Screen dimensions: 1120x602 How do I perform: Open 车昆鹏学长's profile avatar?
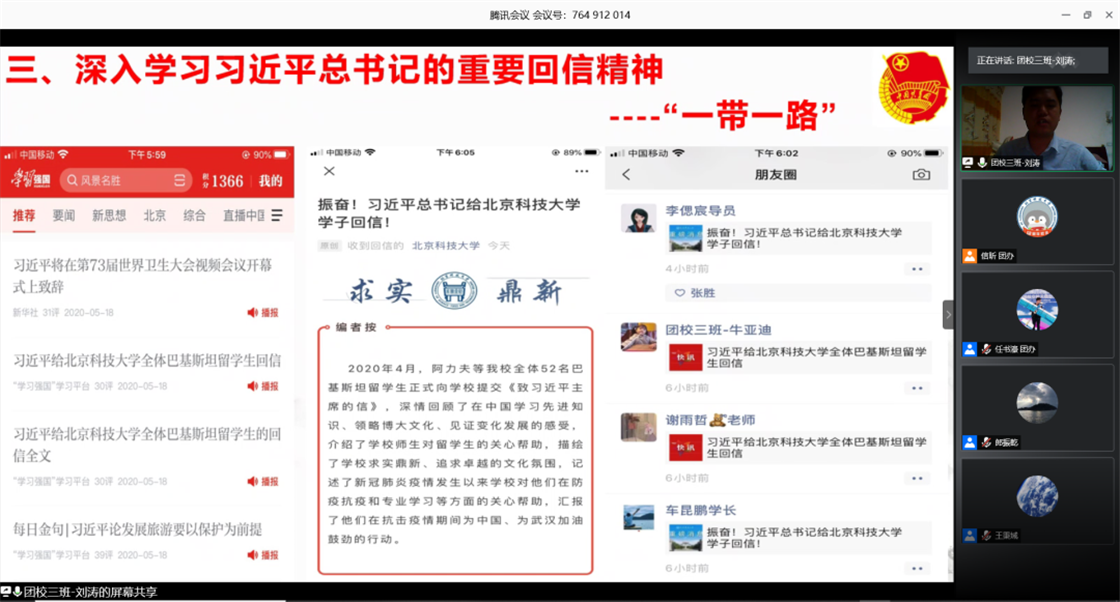(639, 518)
